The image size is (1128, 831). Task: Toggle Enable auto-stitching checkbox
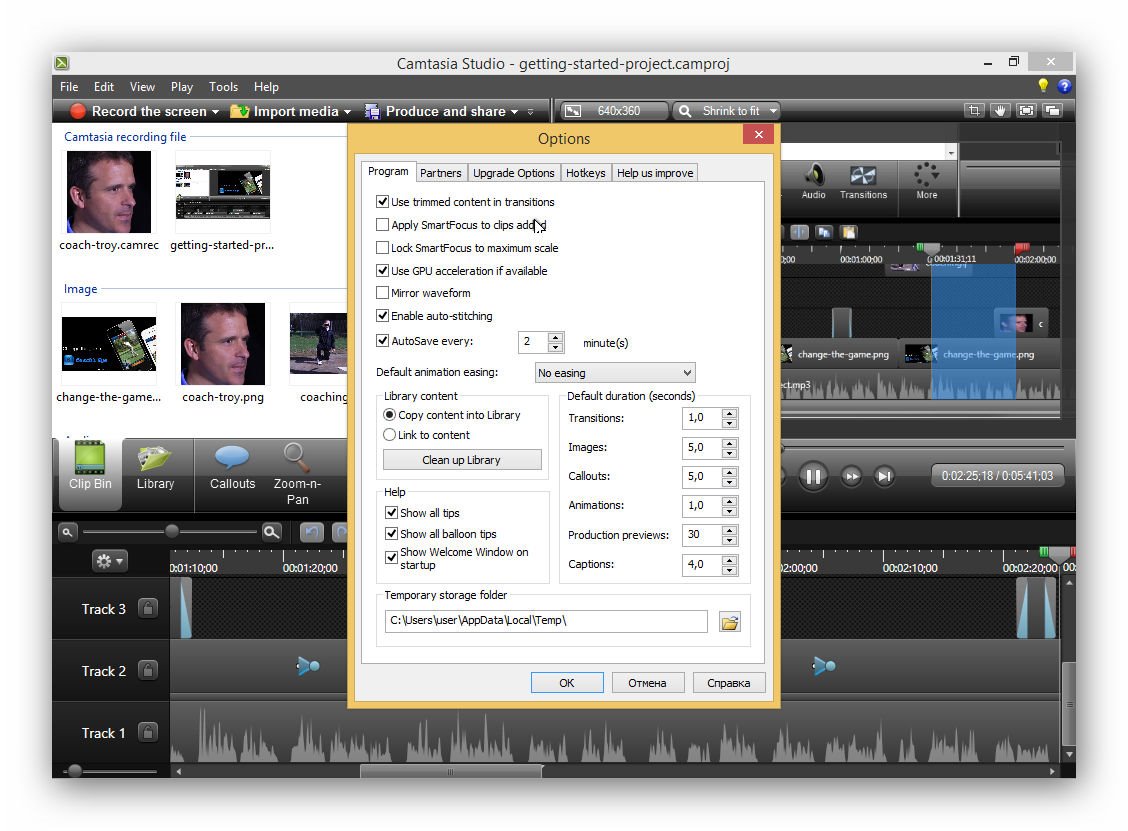coord(383,315)
